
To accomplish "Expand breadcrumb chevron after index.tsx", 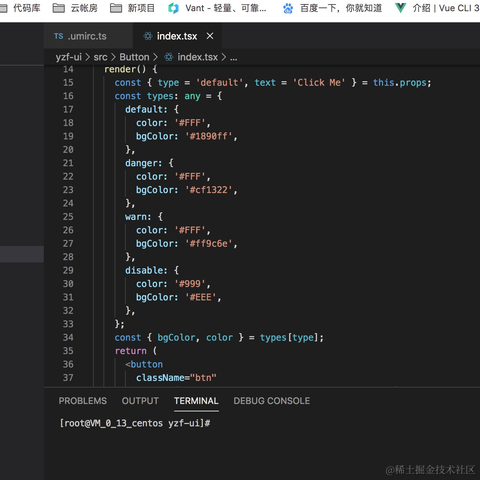I will click(224, 57).
